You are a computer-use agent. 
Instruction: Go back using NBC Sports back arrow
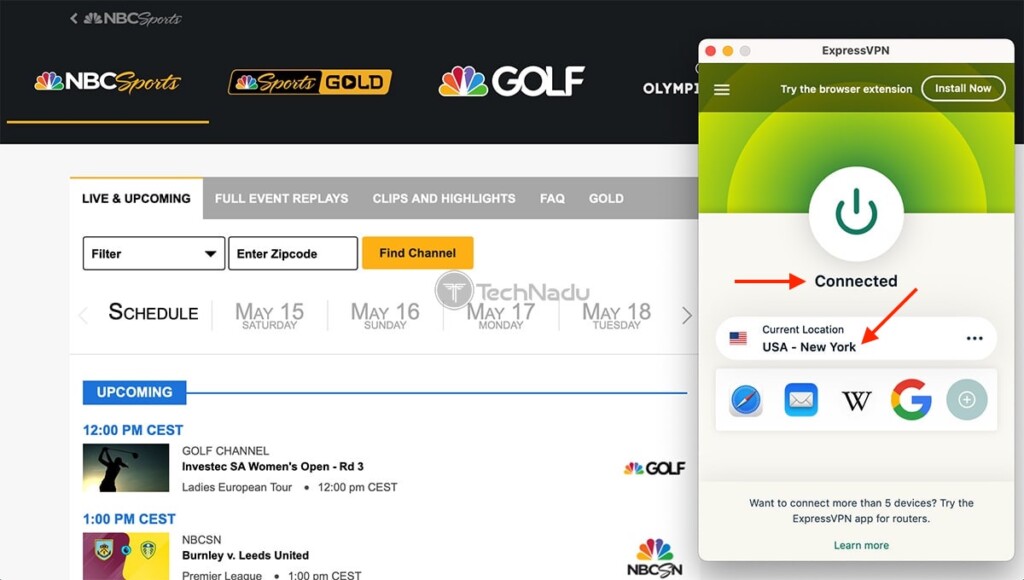pos(74,18)
